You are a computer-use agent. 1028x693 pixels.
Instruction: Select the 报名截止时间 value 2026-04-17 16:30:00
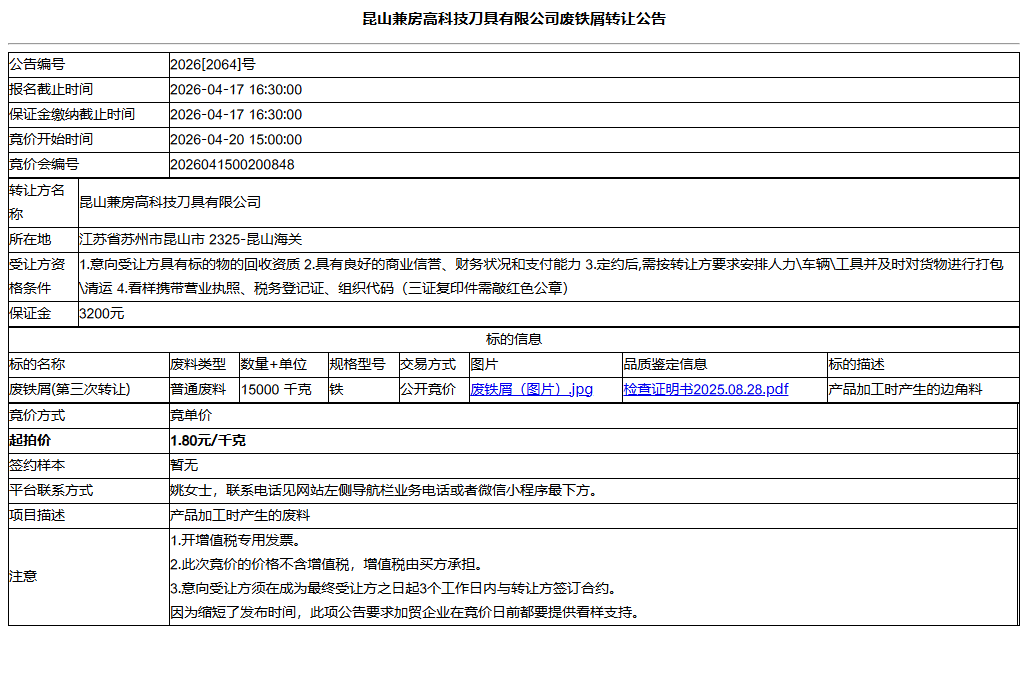[x=236, y=90]
